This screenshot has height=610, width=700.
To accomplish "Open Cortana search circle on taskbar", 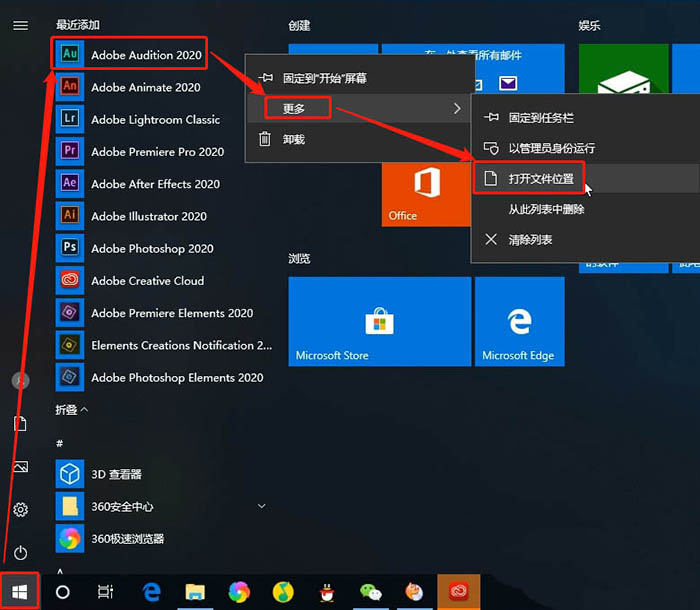I will pos(62,592).
